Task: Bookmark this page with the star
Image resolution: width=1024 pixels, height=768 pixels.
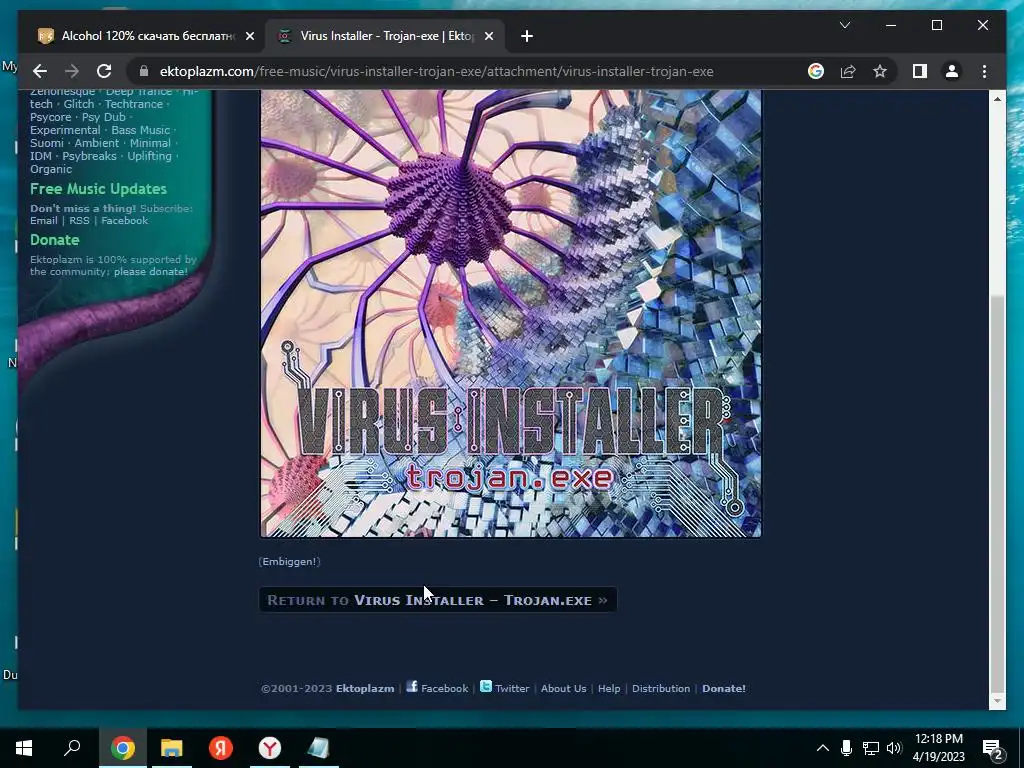Action: [x=880, y=71]
